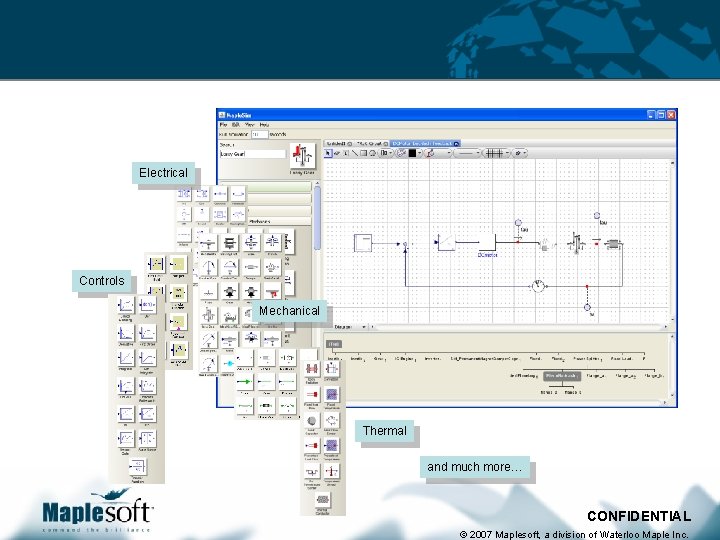Click the Thermal callout label
Screen dimensions: 720x540
[x=384, y=431]
